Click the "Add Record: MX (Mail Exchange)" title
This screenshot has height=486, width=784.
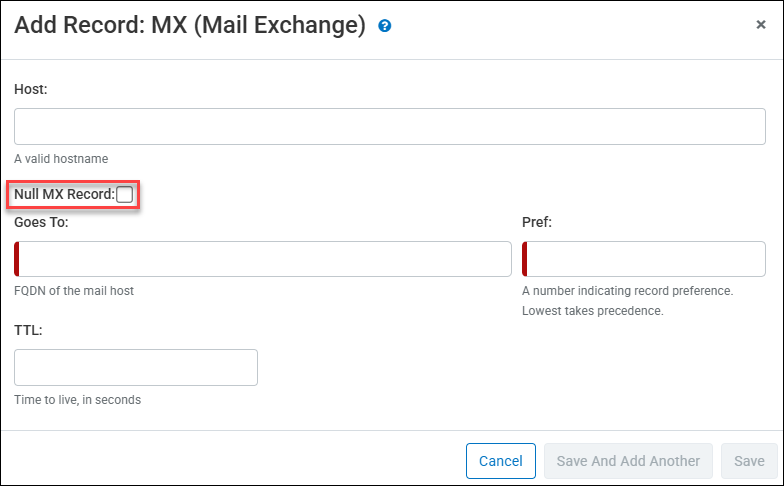click(190, 26)
